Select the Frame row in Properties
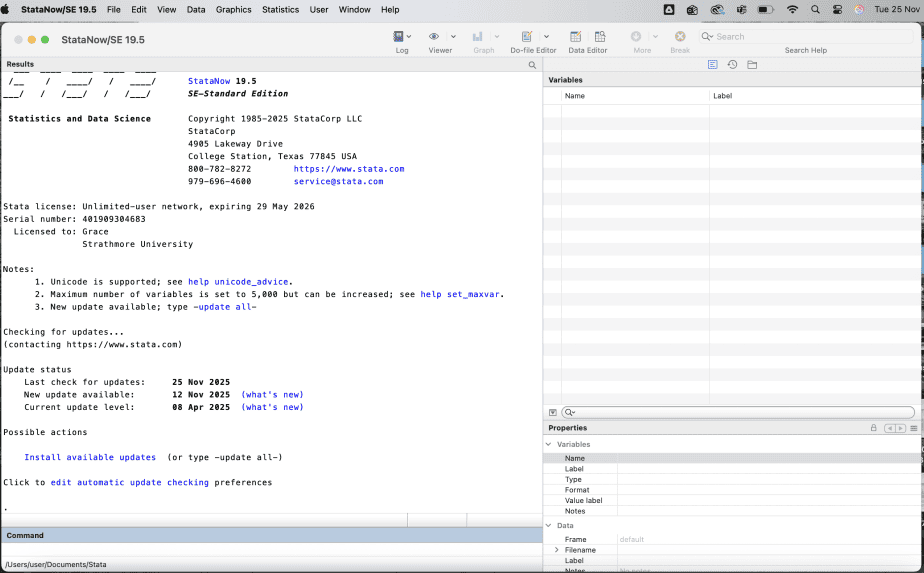 (x=731, y=539)
